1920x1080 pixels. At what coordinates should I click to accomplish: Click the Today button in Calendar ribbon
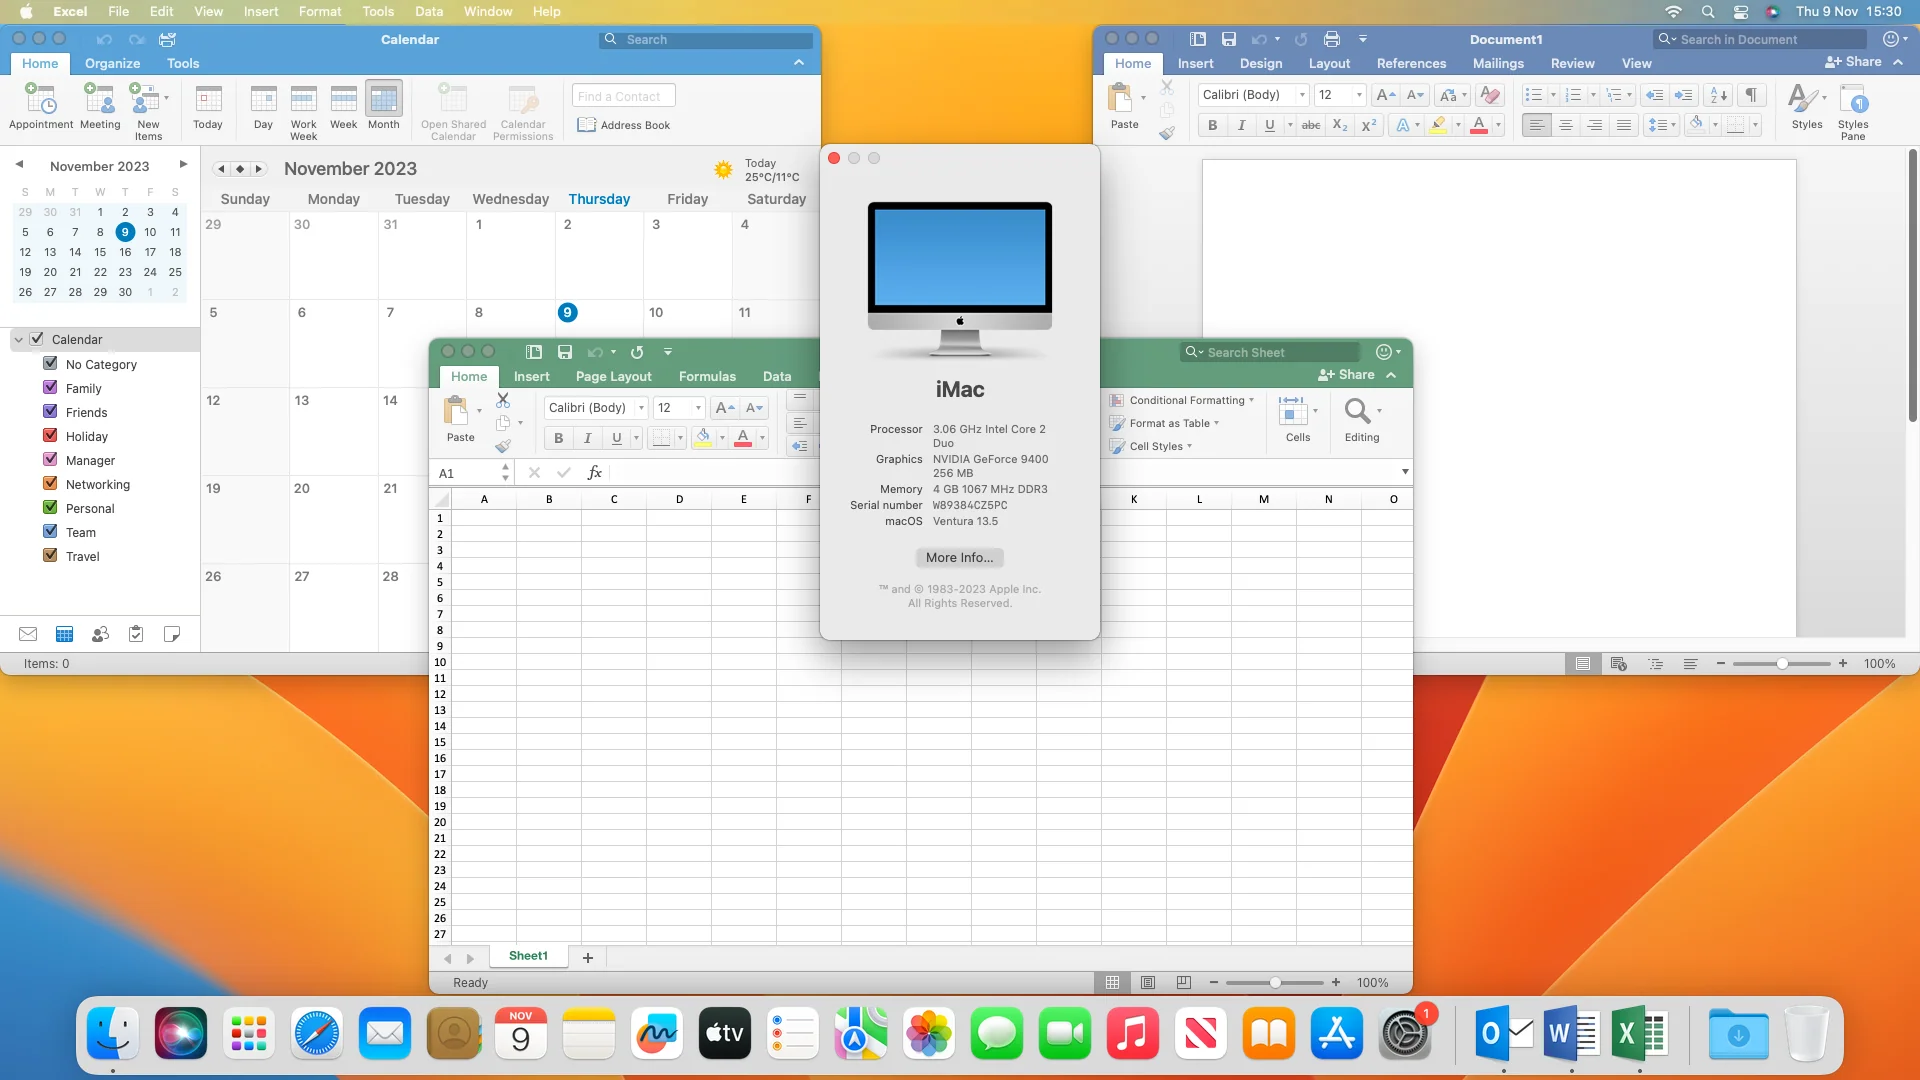click(208, 107)
